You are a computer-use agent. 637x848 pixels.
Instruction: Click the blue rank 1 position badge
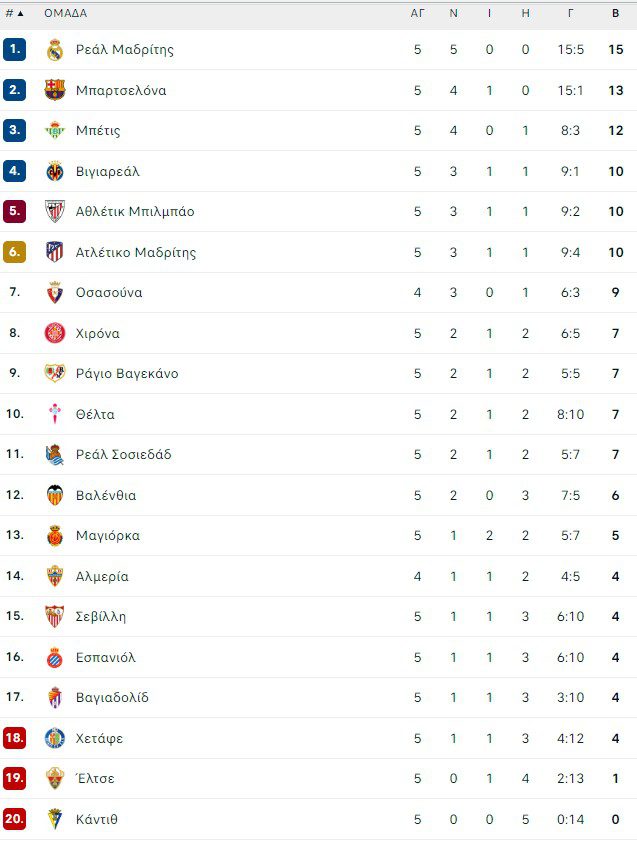click(x=14, y=50)
